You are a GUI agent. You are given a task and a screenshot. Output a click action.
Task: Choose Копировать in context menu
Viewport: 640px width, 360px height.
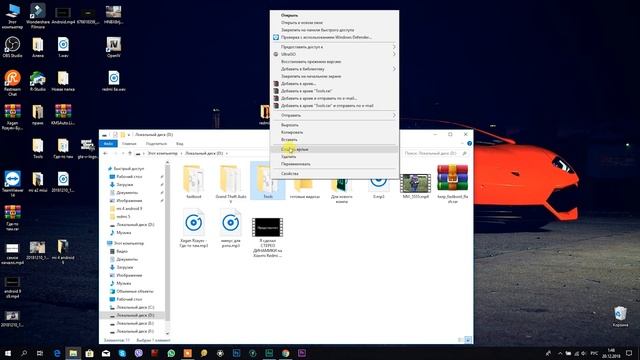coord(335,132)
